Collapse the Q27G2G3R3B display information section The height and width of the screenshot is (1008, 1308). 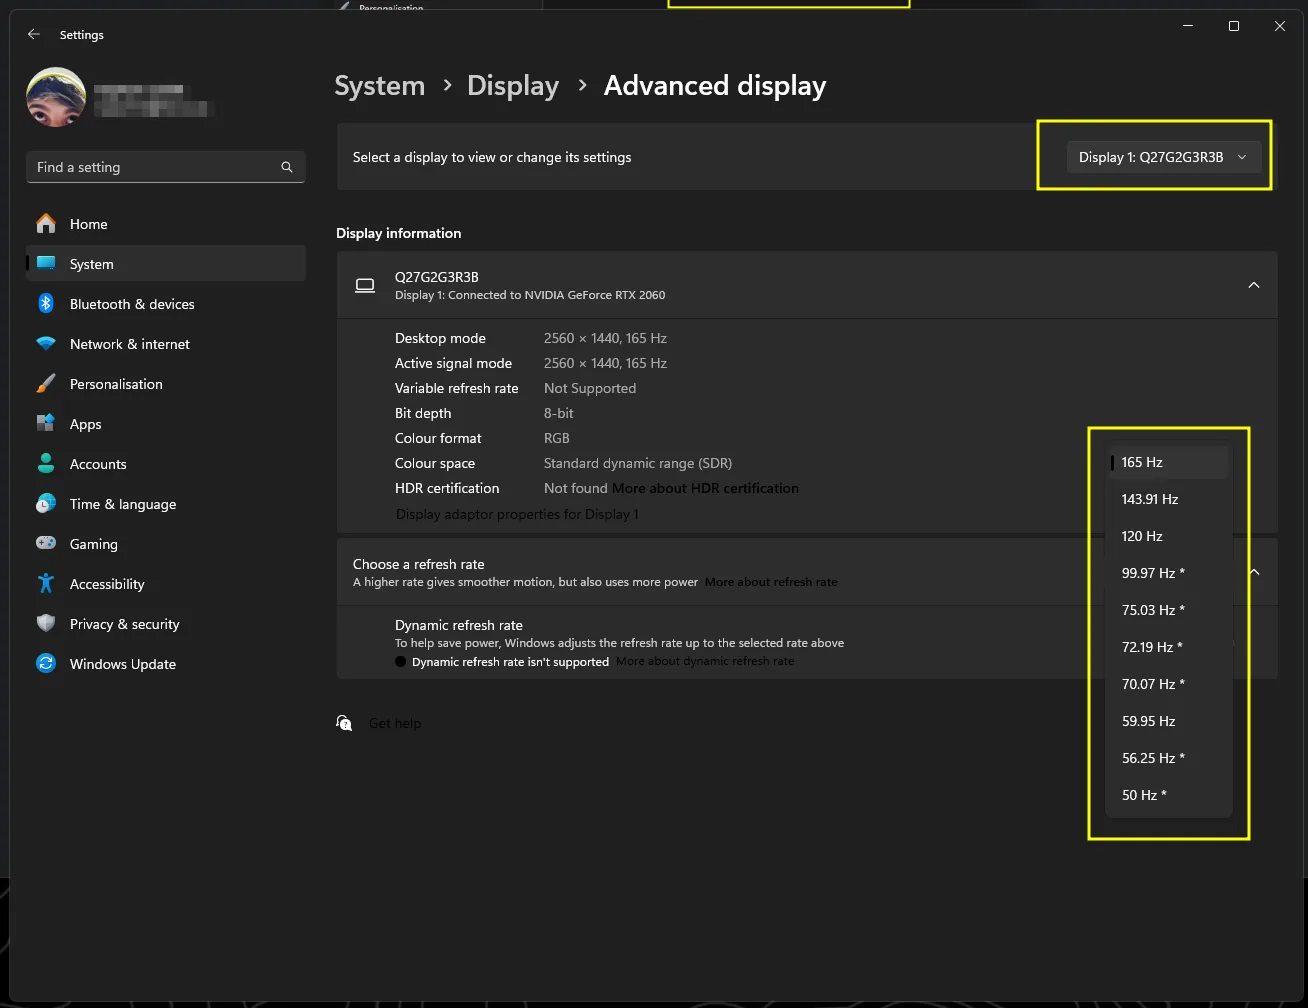(1253, 285)
